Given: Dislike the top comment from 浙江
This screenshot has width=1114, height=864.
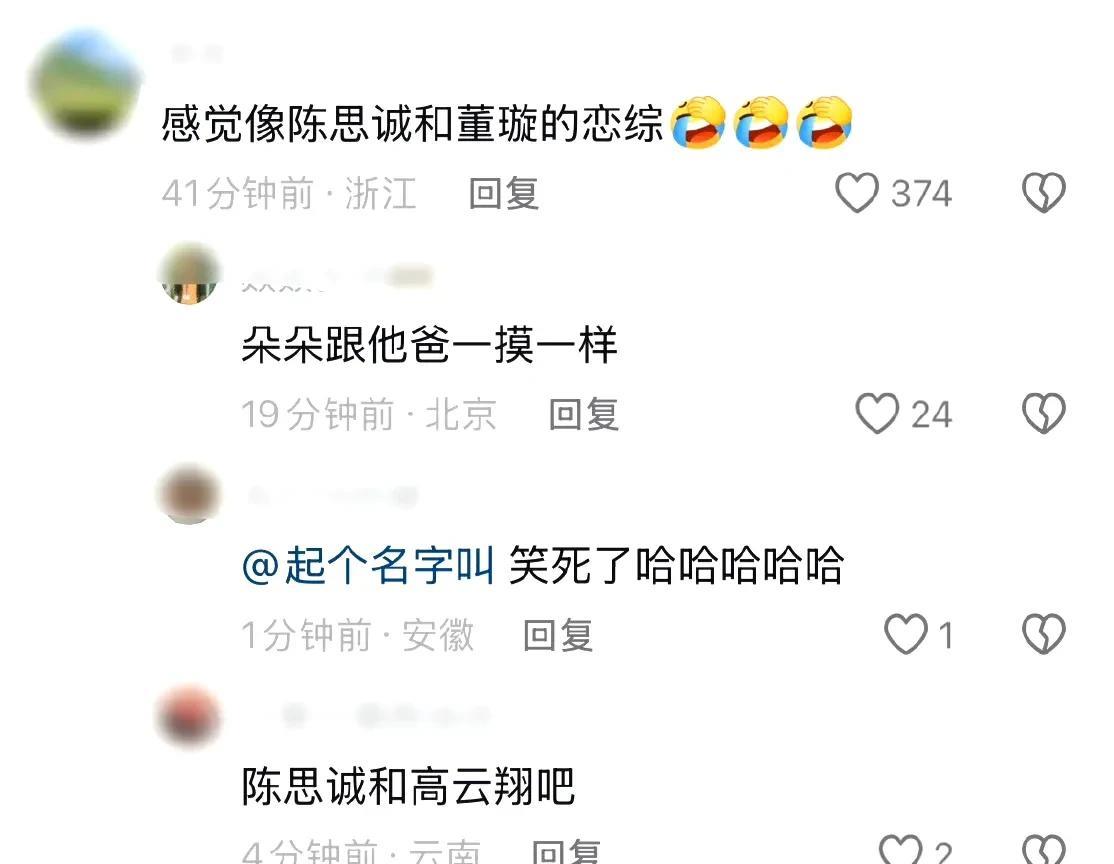Looking at the screenshot, I should pos(1044,193).
